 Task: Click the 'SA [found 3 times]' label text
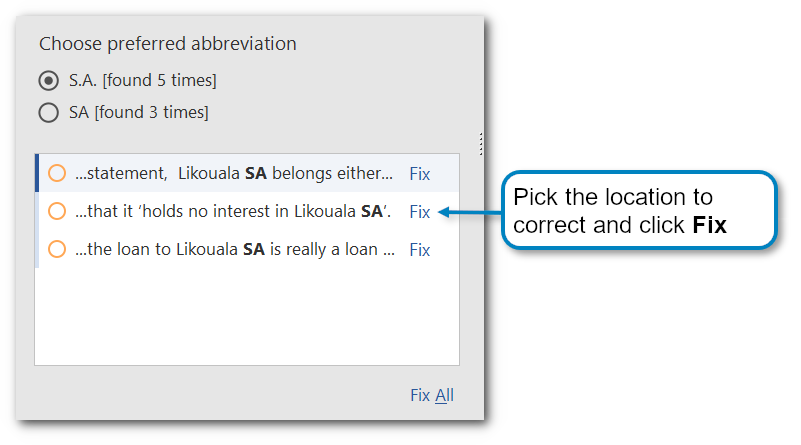click(x=139, y=113)
